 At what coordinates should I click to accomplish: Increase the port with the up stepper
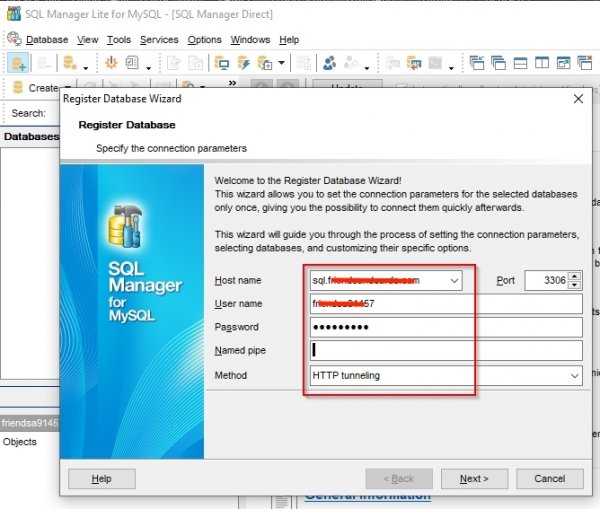point(574,276)
